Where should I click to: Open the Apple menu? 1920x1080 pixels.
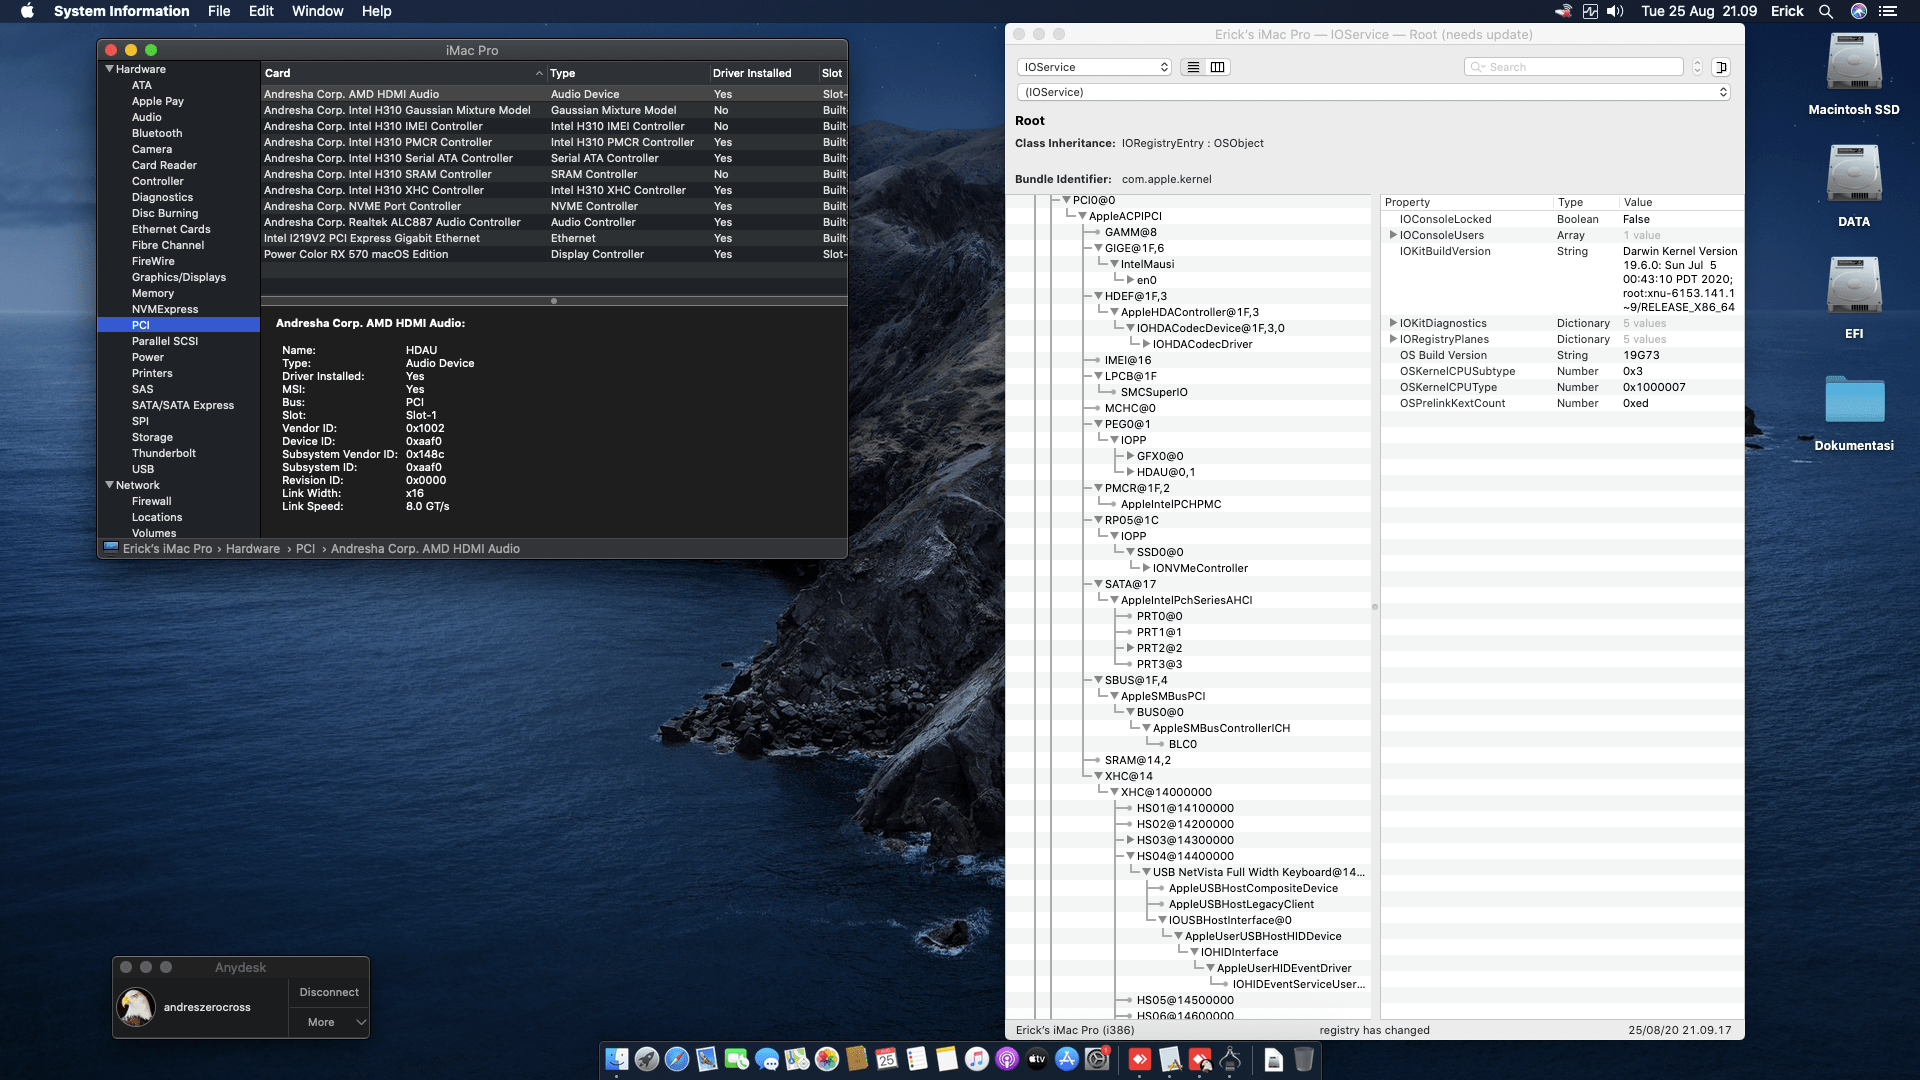pos(27,11)
